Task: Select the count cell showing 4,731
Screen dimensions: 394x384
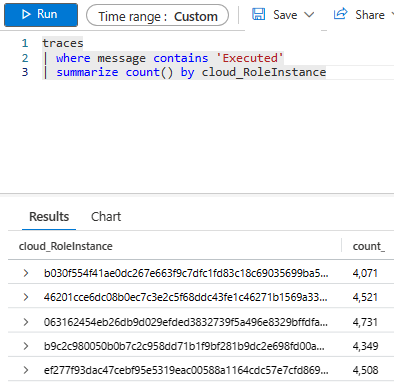Action: (x=365, y=322)
